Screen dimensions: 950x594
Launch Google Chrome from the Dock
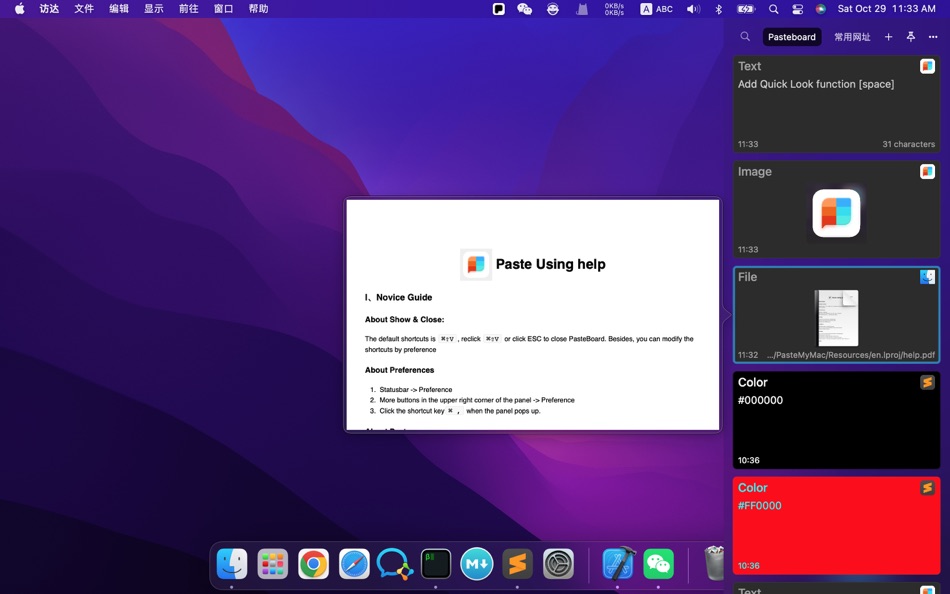tap(313, 564)
